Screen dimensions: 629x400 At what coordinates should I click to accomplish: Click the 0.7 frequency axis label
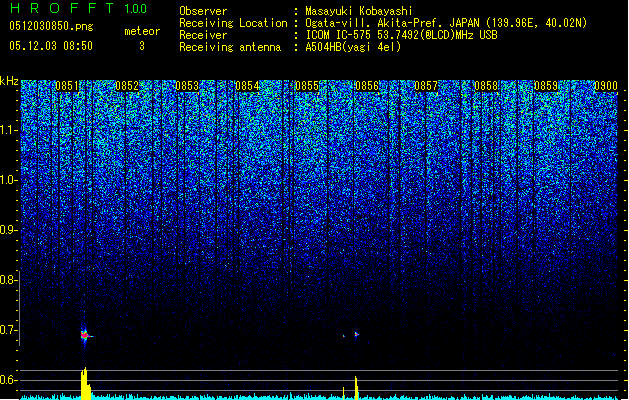(8, 330)
